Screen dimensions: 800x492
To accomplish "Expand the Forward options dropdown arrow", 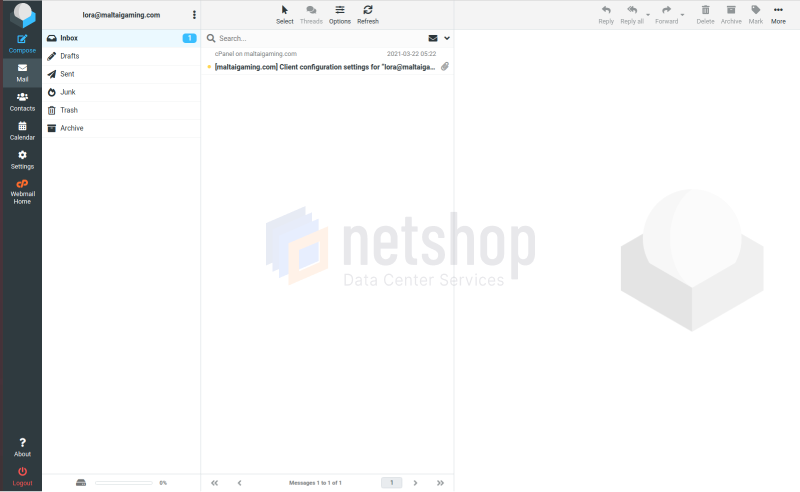I will point(683,15).
